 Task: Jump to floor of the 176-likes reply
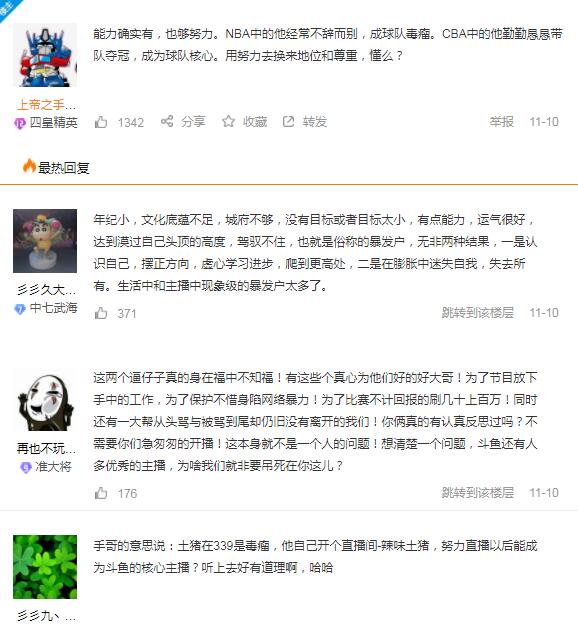coord(478,493)
